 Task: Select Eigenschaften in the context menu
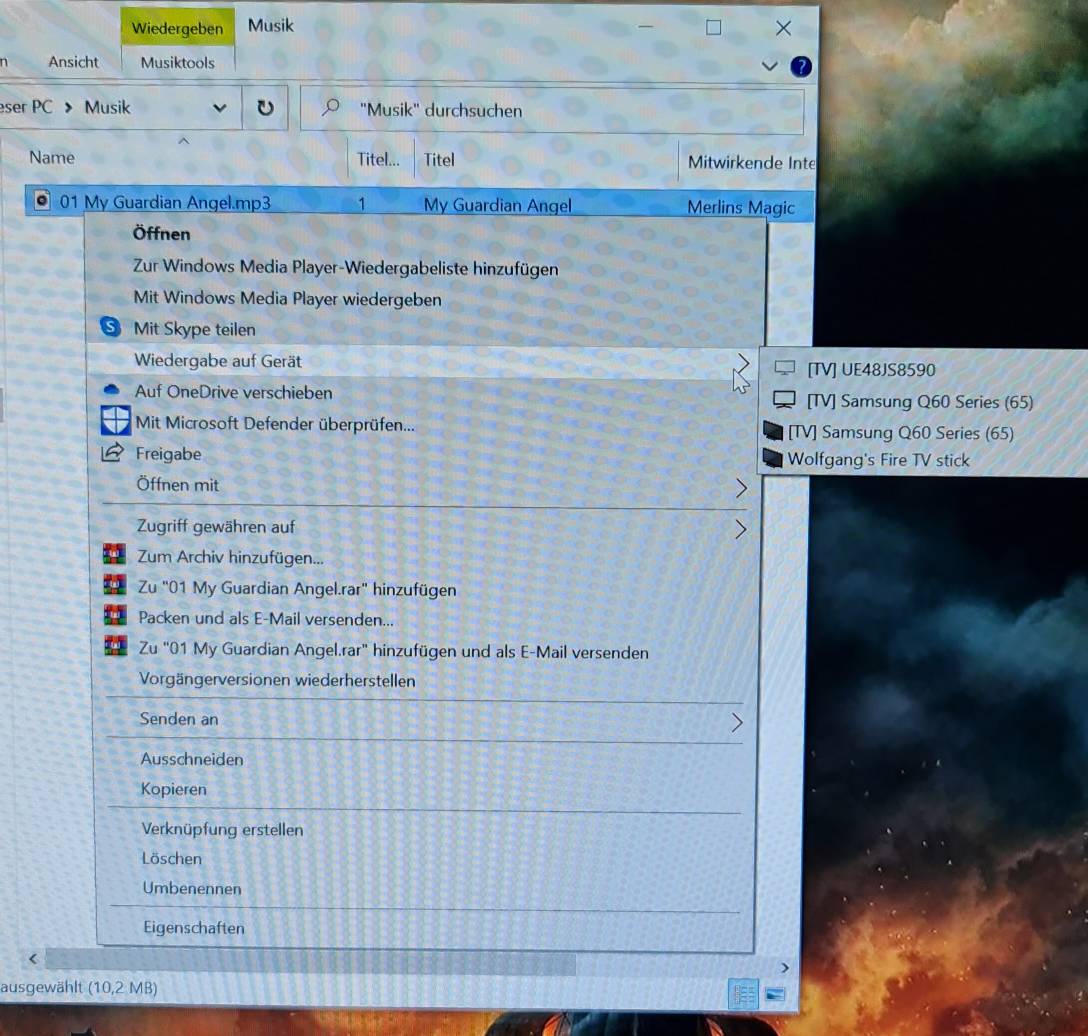193,927
